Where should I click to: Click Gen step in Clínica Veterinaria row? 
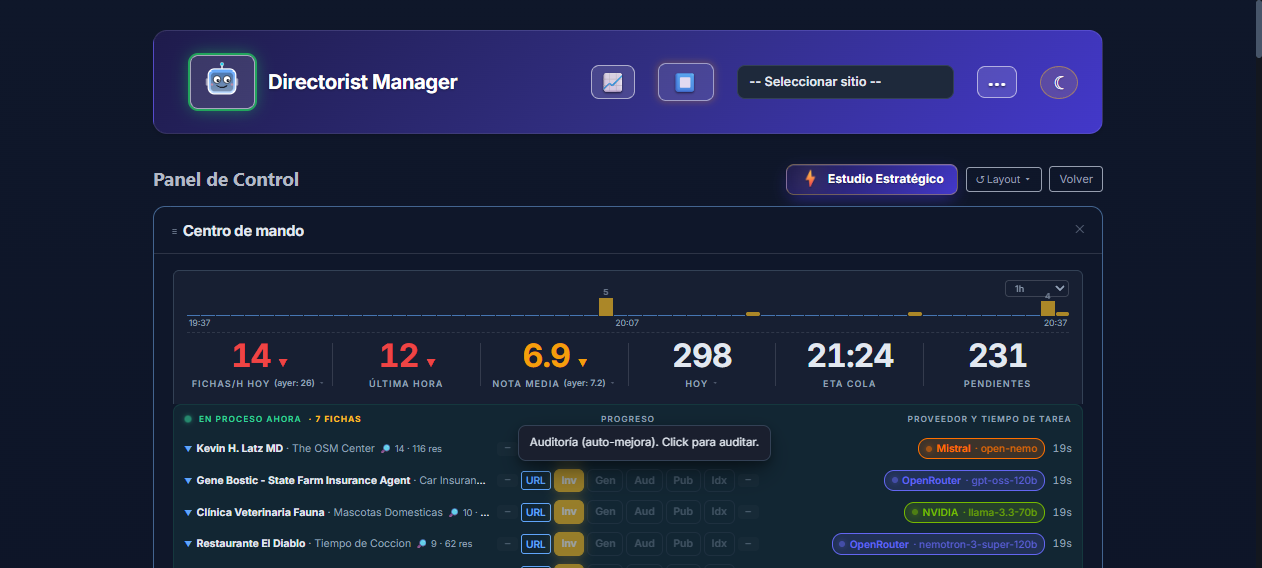605,513
